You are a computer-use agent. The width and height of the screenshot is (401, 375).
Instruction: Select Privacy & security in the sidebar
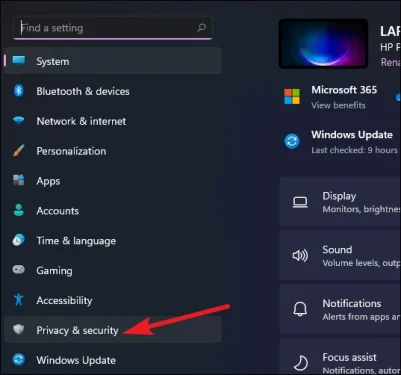(113, 330)
